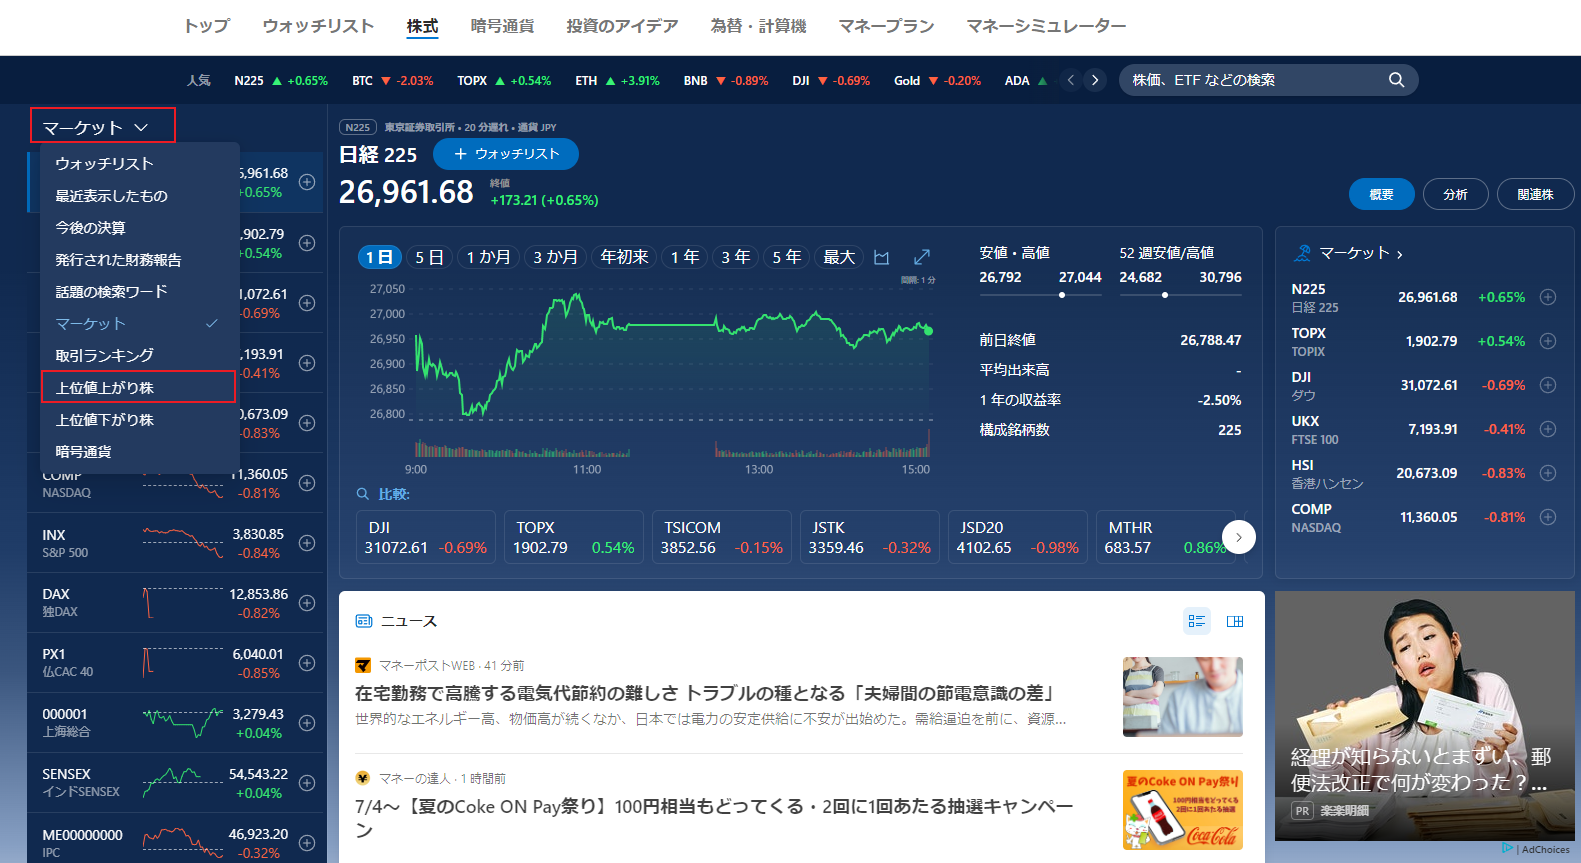Screen dimensions: 1581x863
Task: Open Coca-Cola news thumbnail
Action: click(1182, 810)
